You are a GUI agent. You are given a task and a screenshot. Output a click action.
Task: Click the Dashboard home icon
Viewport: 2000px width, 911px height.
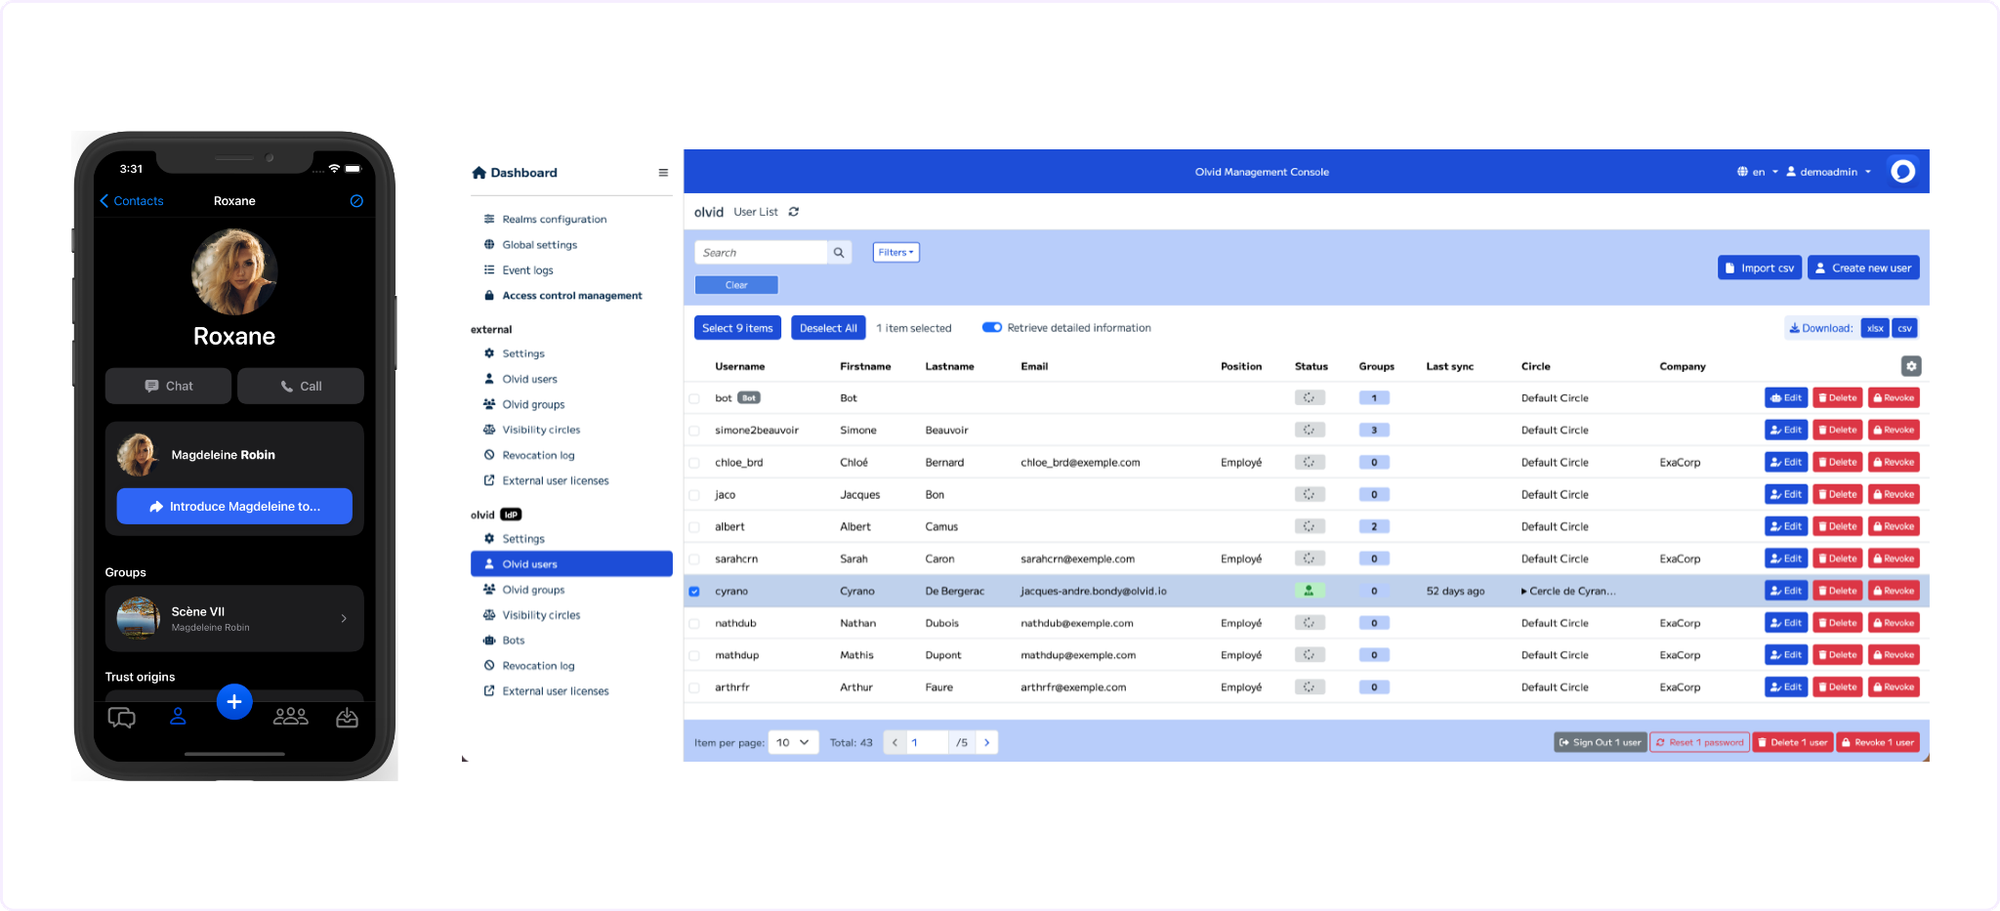click(479, 173)
